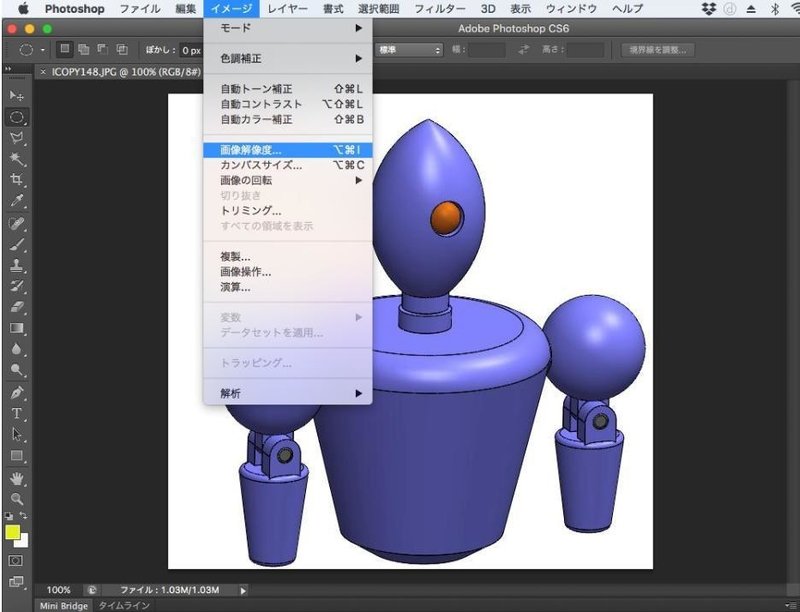800x612 pixels.
Task: Click the screen mode icon
Action: (x=16, y=581)
